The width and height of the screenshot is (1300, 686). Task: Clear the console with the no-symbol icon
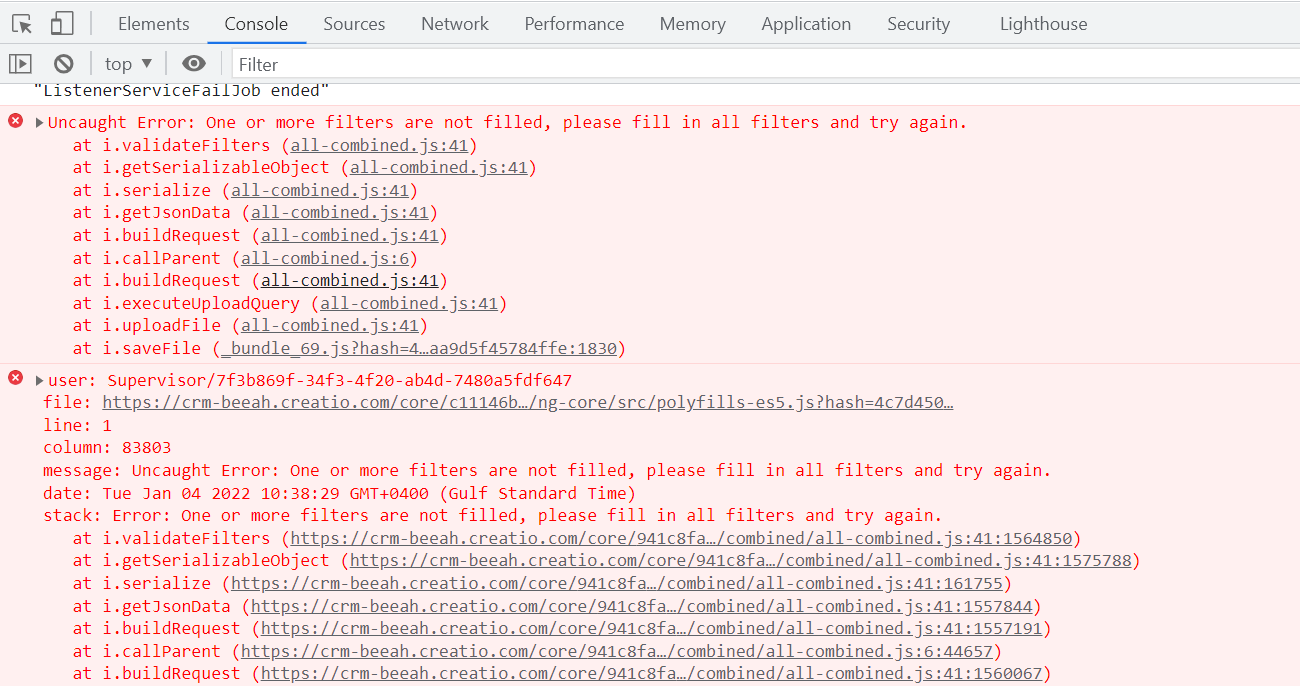[x=64, y=63]
